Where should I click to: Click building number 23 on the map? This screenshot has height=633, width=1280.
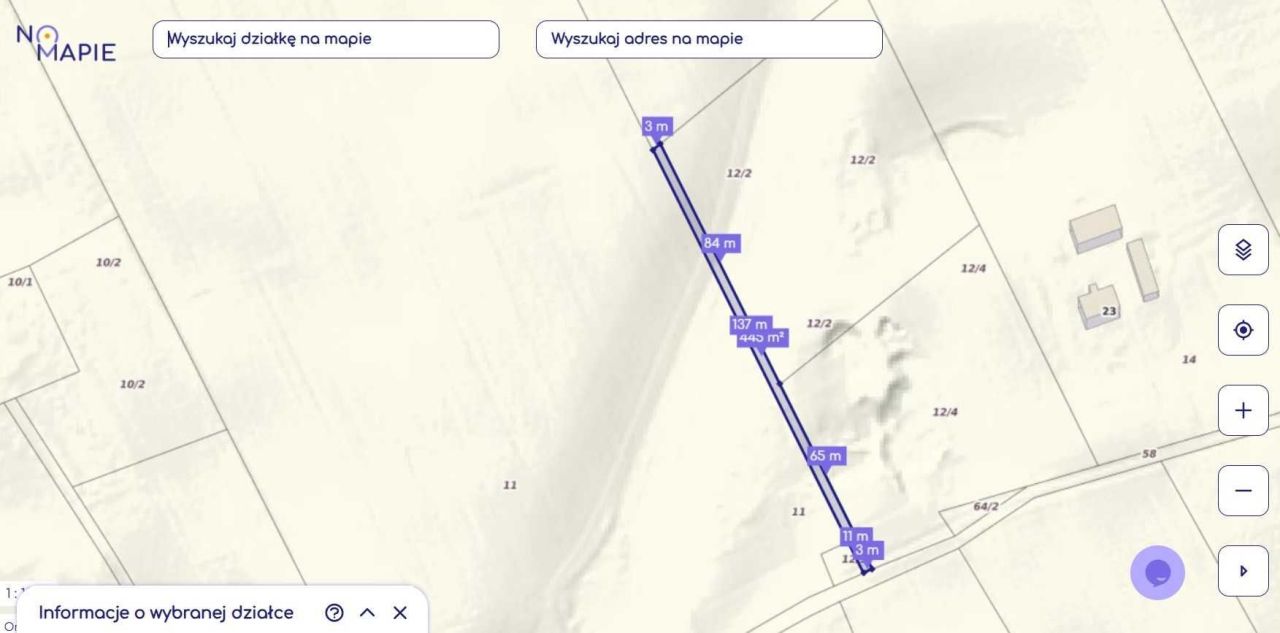click(x=1108, y=312)
